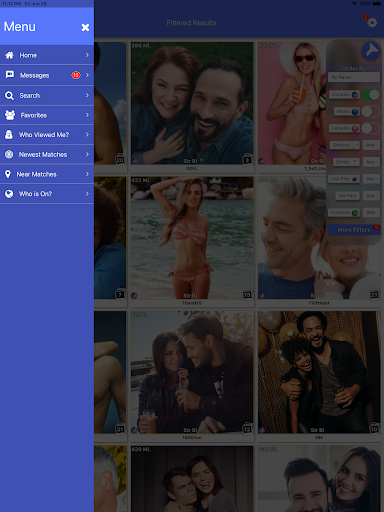Viewport: 384px width, 512px height.
Task: Click the Search magnifier icon
Action: pyautogui.click(x=9, y=96)
